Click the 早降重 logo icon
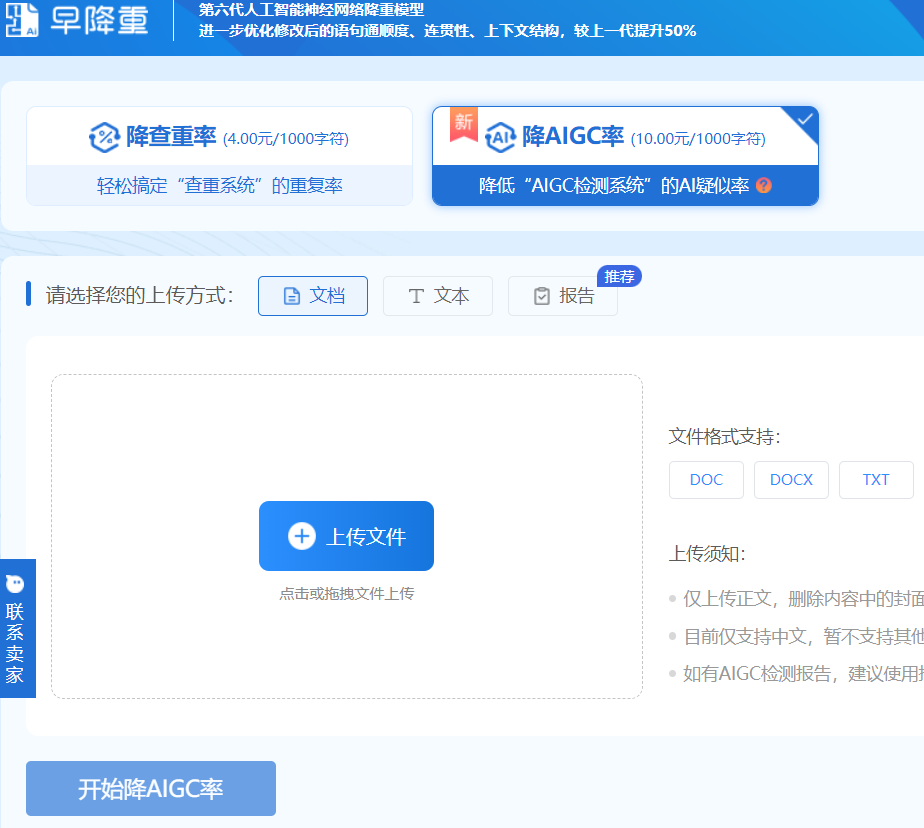924x828 pixels. (22, 20)
